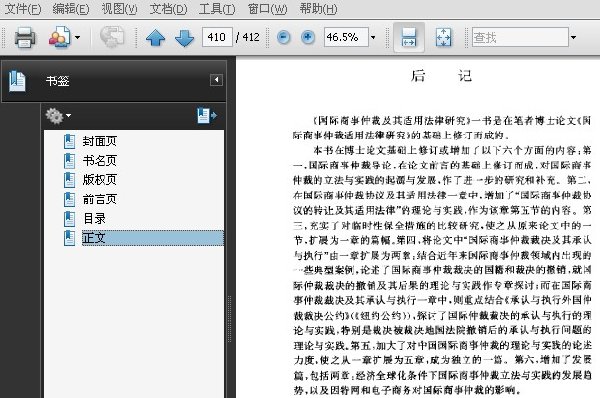Image resolution: width=600 pixels, height=398 pixels.
Task: Click the grayed-out globe sync icon
Action: (112, 37)
